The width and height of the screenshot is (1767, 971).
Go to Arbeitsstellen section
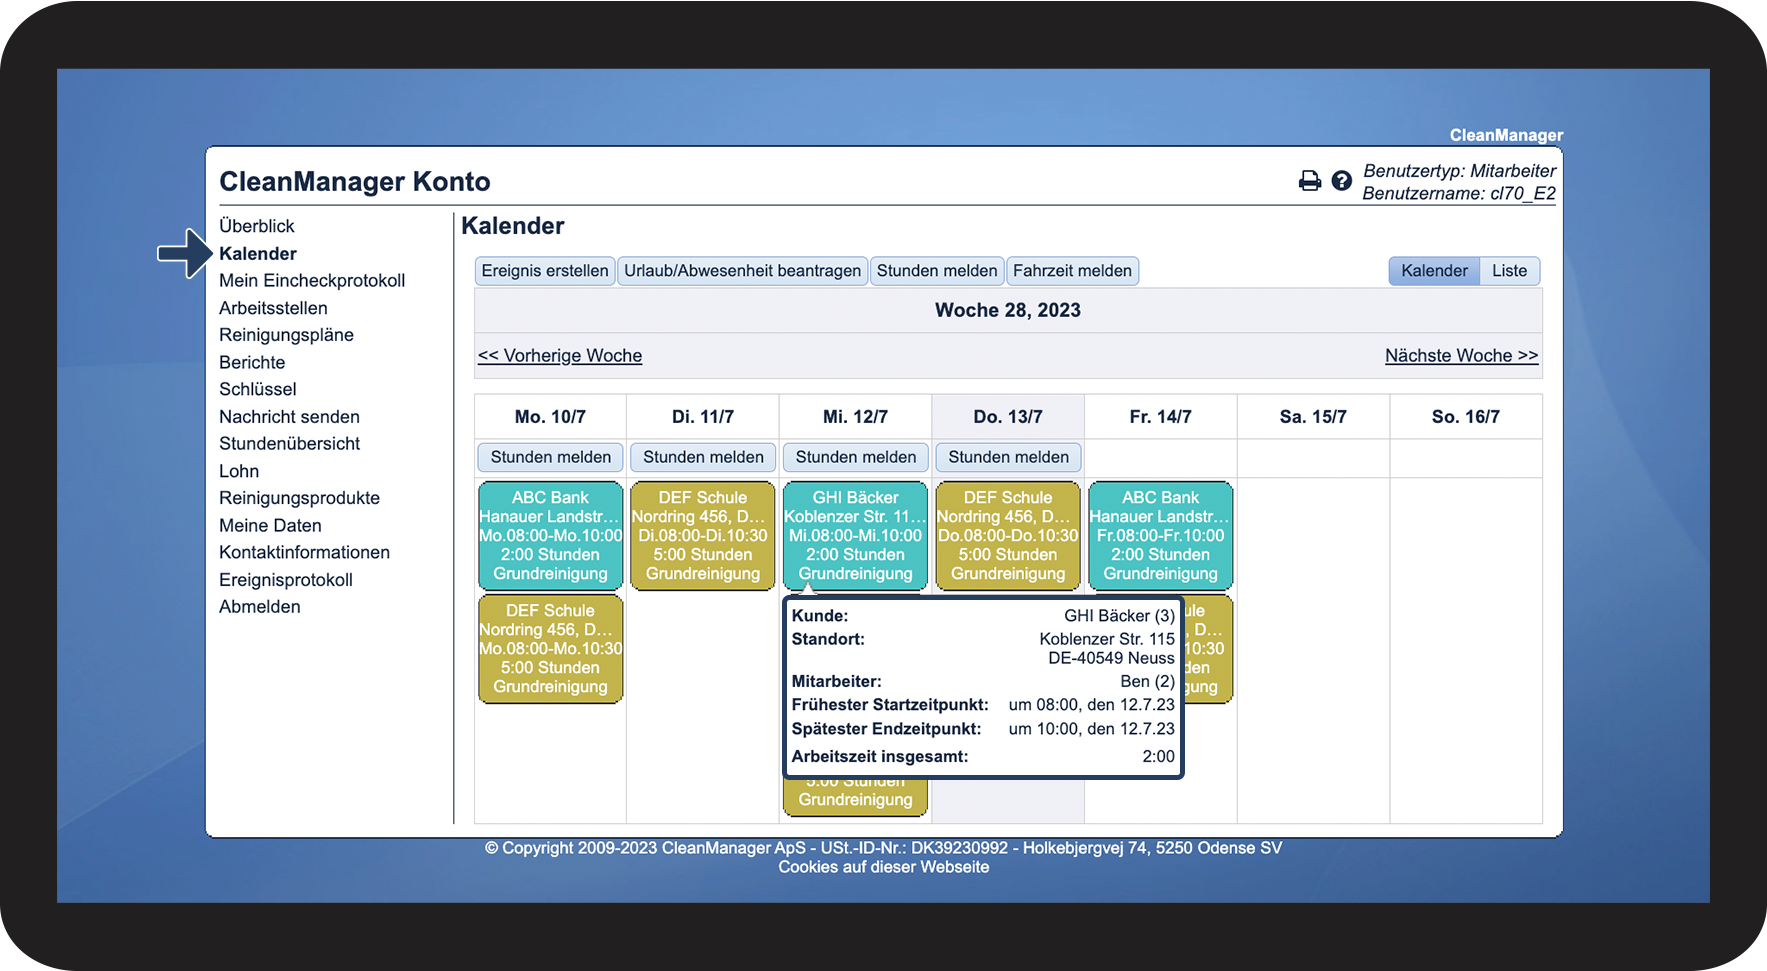pyautogui.click(x=273, y=308)
